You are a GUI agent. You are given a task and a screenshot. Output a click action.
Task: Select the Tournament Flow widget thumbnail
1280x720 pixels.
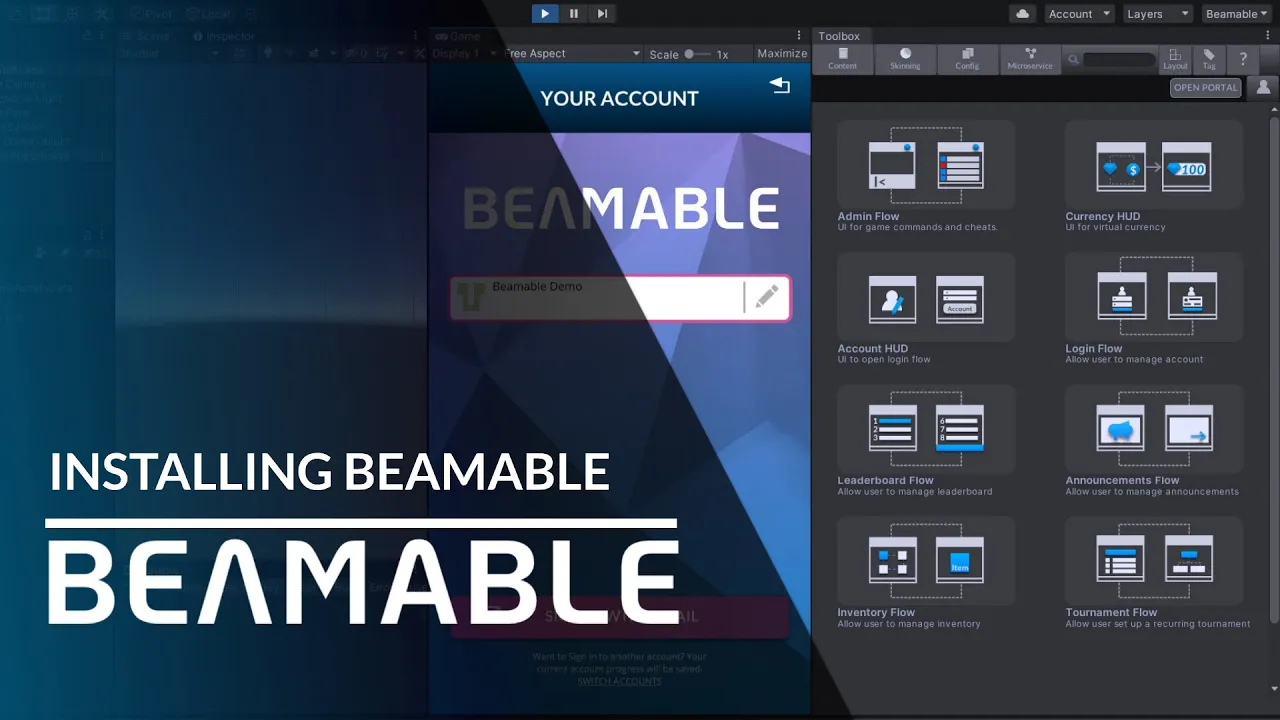tap(1154, 561)
